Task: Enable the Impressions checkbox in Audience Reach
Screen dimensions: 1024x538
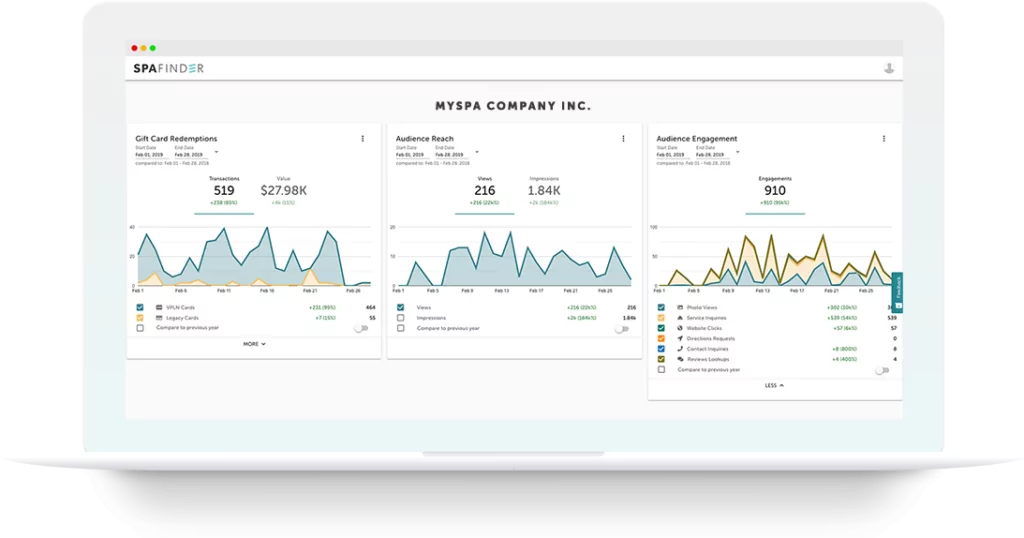Action: point(401,318)
